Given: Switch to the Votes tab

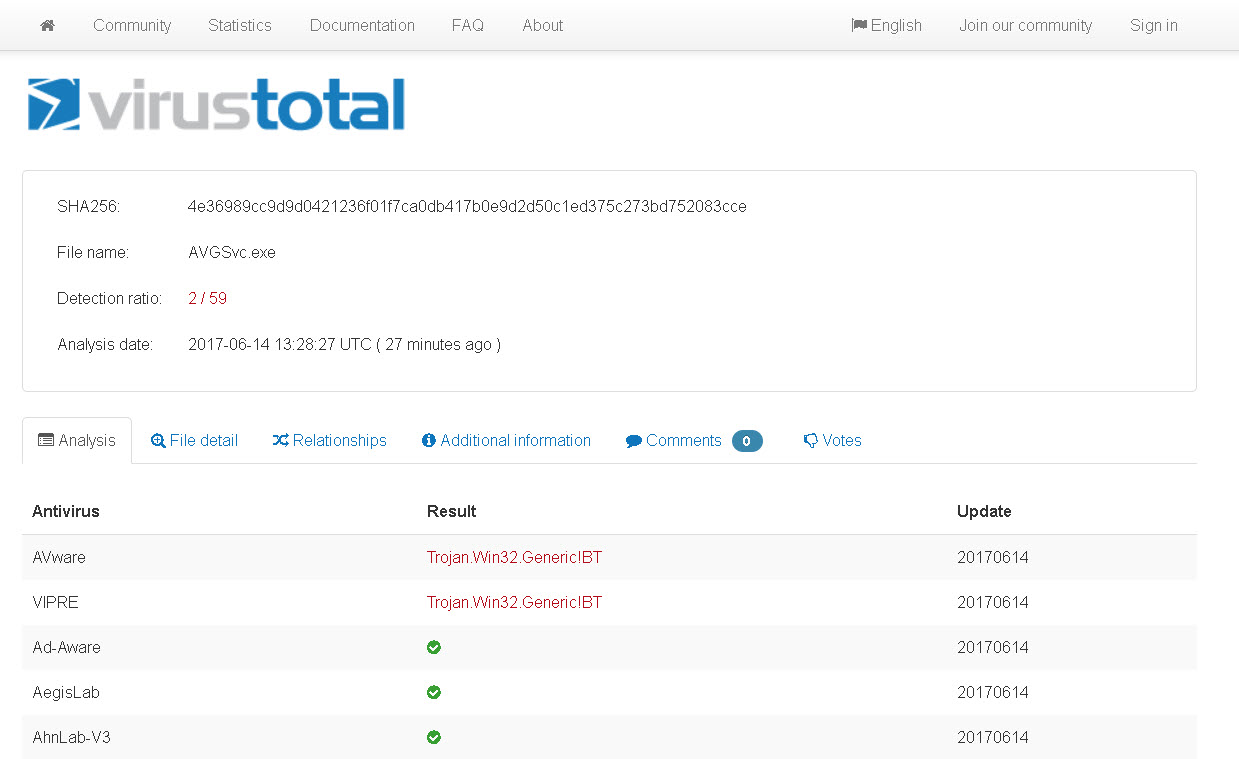Looking at the screenshot, I should [x=832, y=440].
